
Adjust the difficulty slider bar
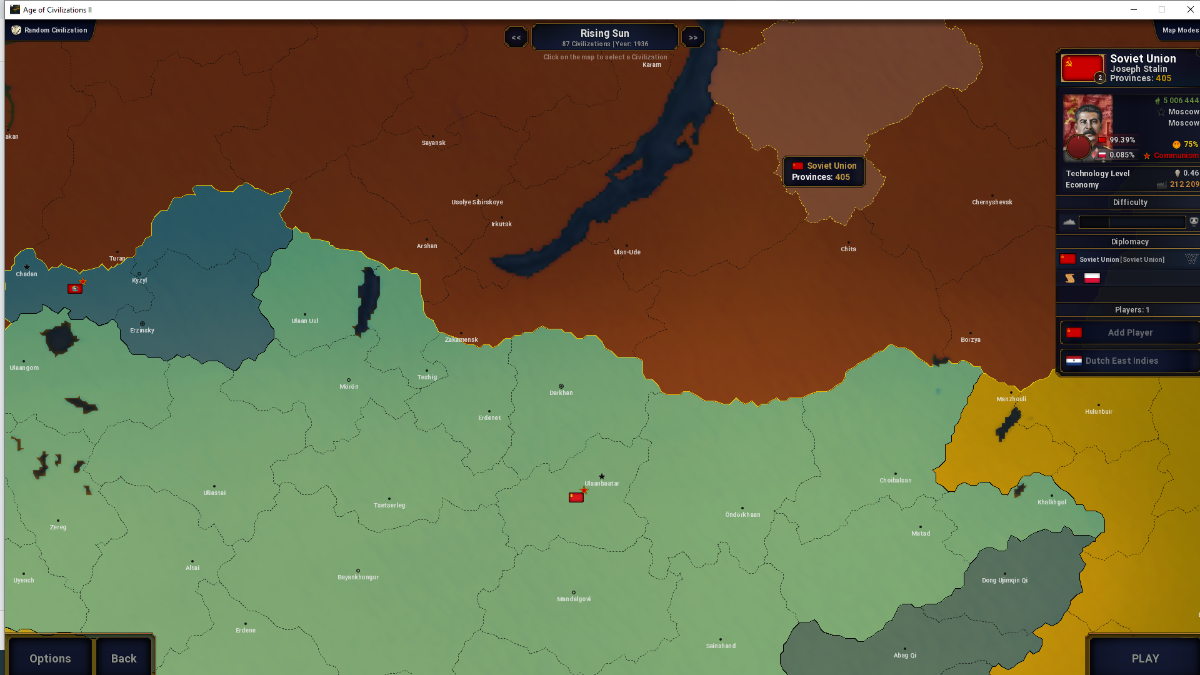click(x=1131, y=222)
